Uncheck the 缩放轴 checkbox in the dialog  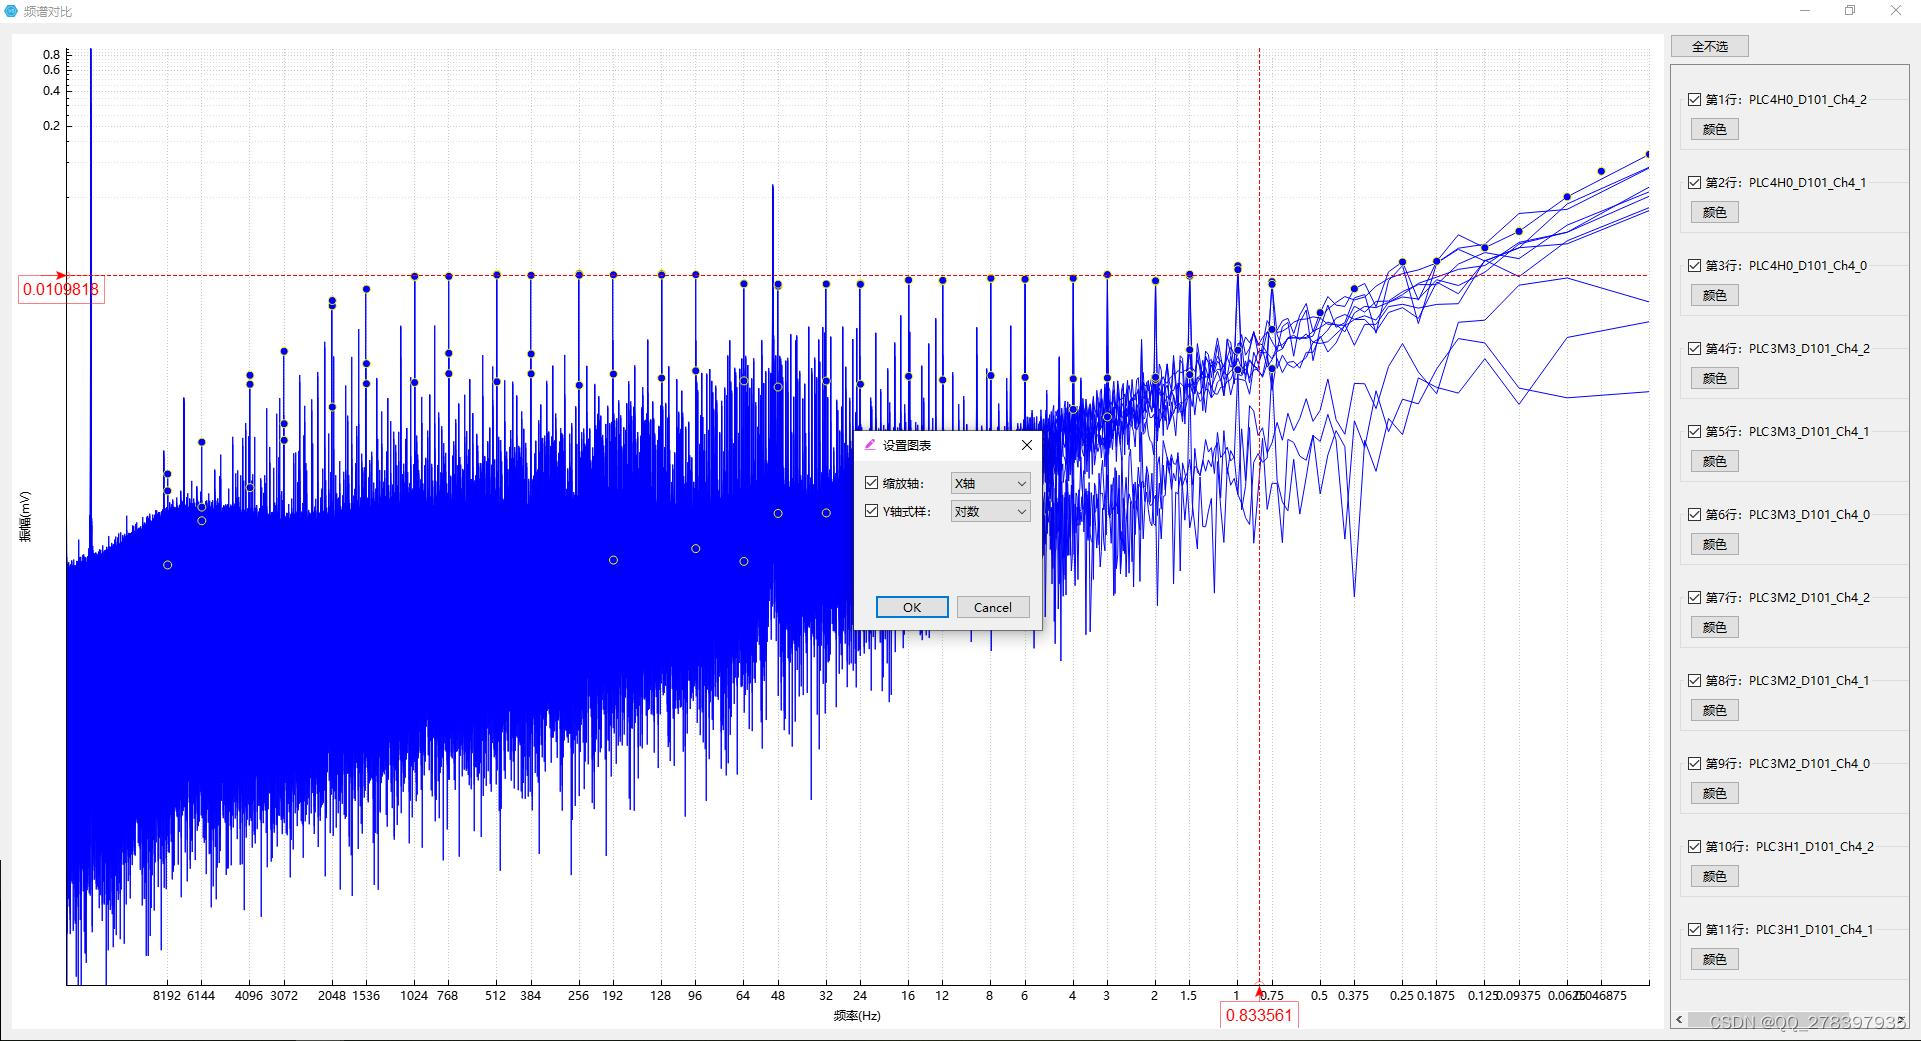pos(871,482)
